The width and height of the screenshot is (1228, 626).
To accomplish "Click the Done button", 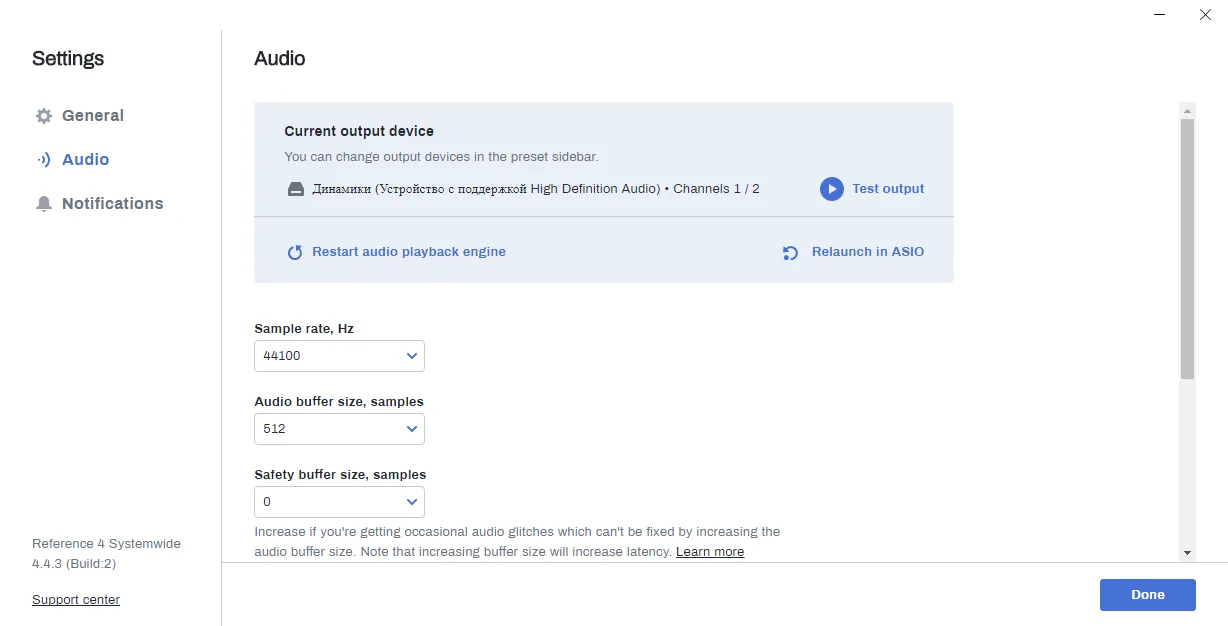I will [1148, 595].
